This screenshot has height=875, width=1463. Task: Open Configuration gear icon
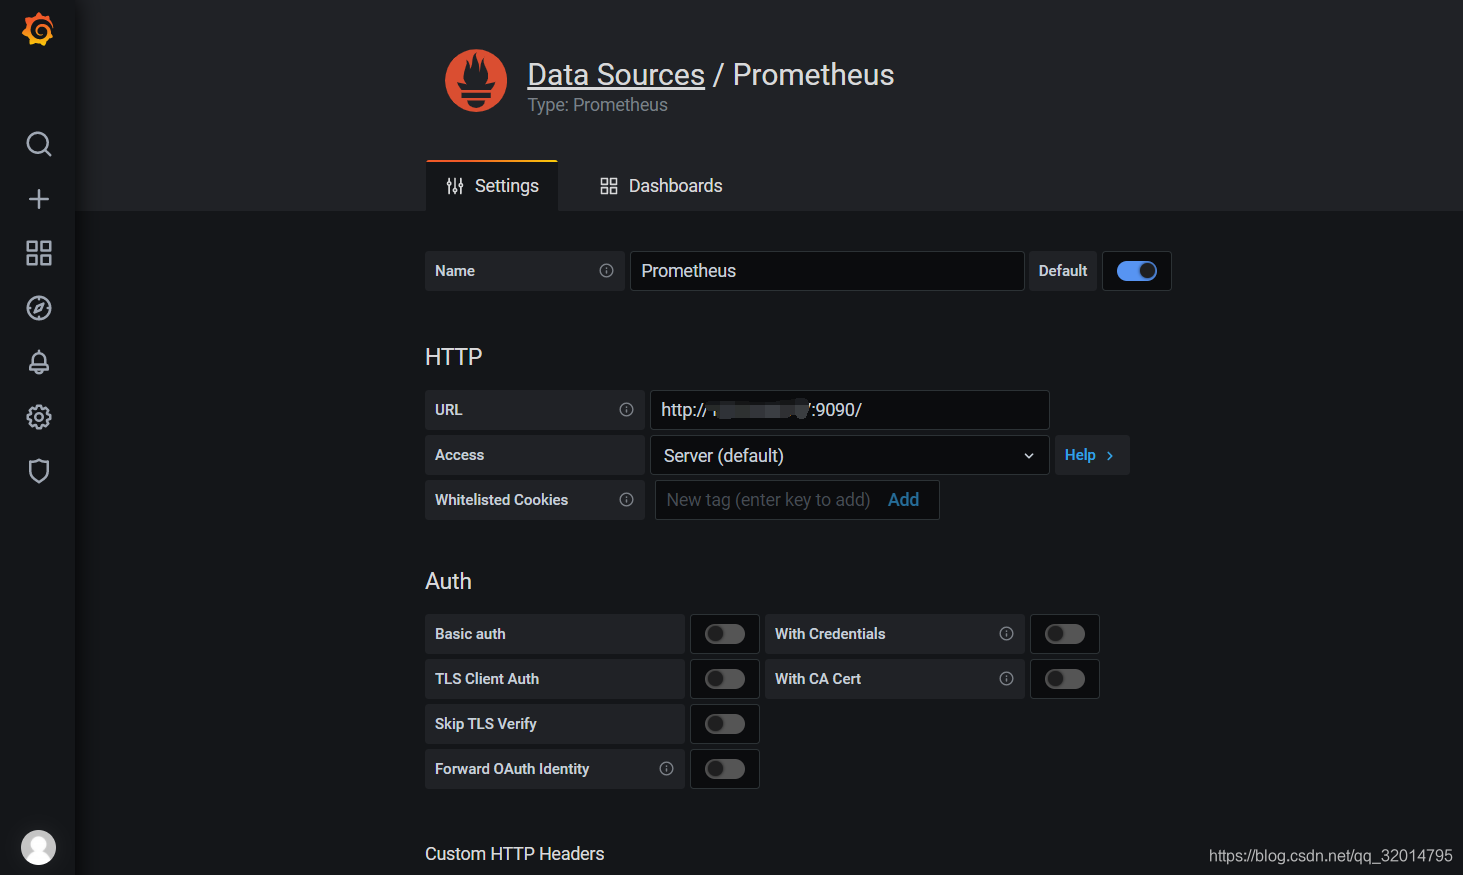click(39, 417)
